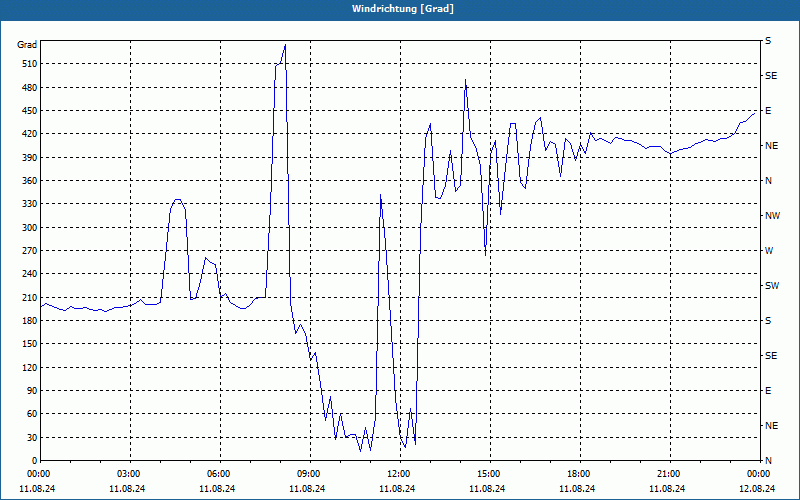Select the 210 y-axis value

click(x=30, y=297)
